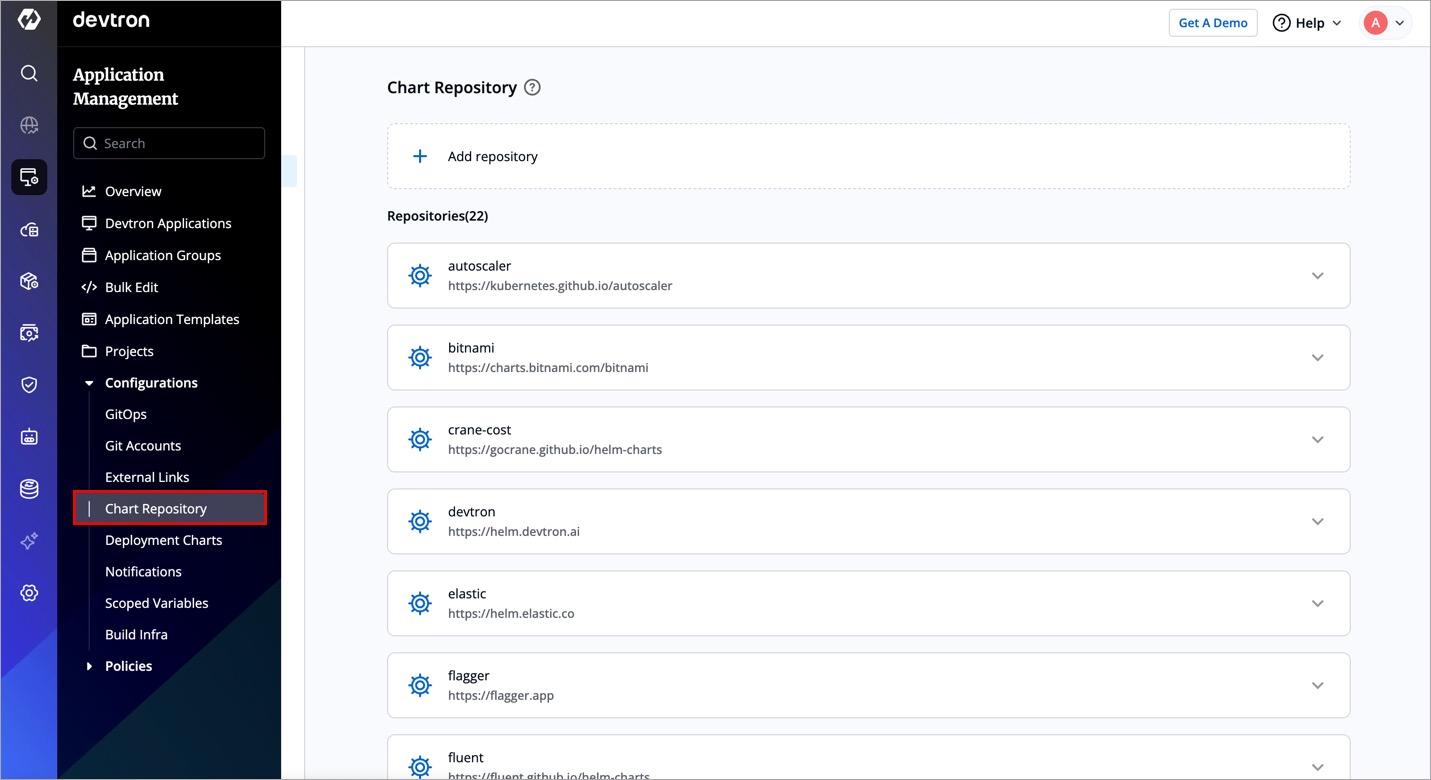1431x780 pixels.
Task: Click the sparkle AI icon in left rail
Action: (29, 541)
